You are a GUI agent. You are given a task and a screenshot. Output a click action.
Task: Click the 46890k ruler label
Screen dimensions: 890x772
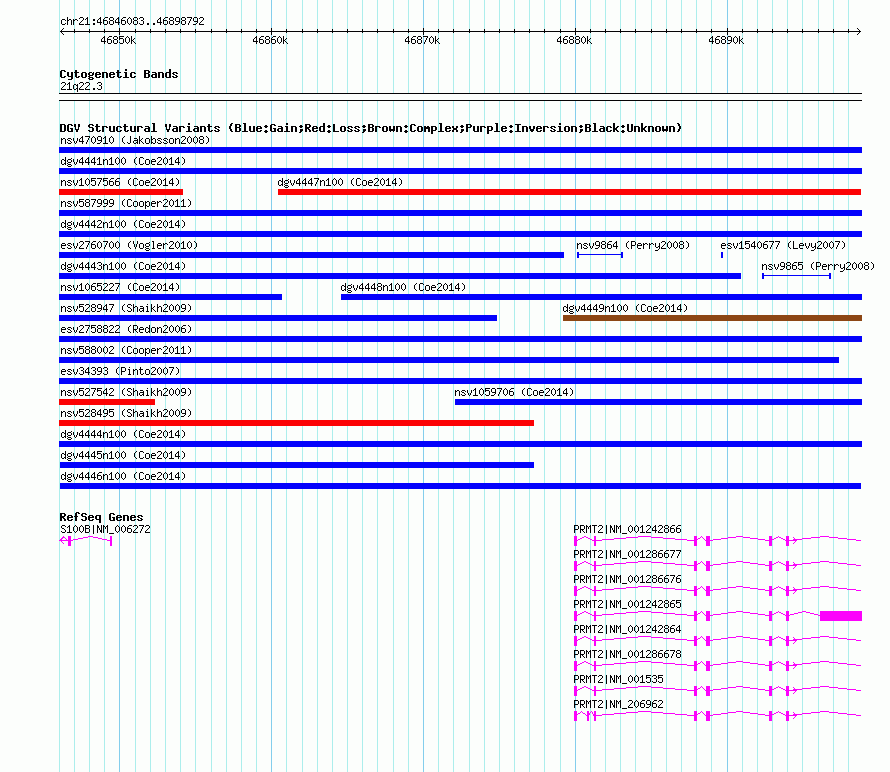(x=727, y=40)
